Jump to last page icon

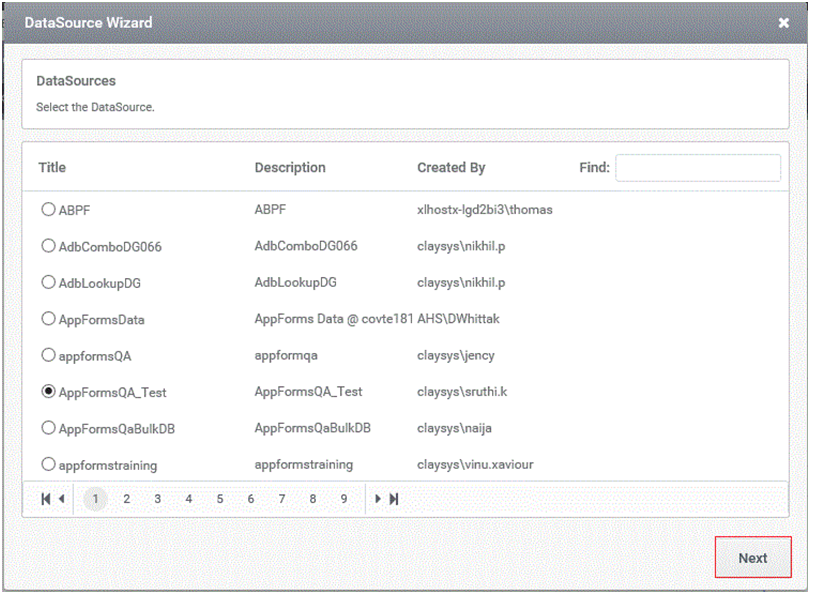click(394, 499)
